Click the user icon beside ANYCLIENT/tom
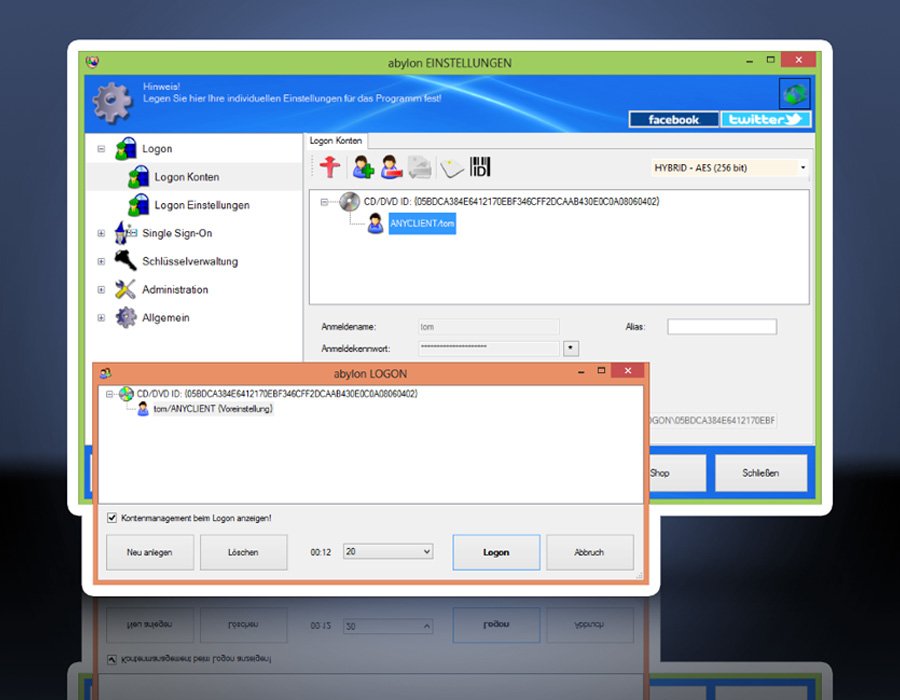 pyautogui.click(x=375, y=223)
